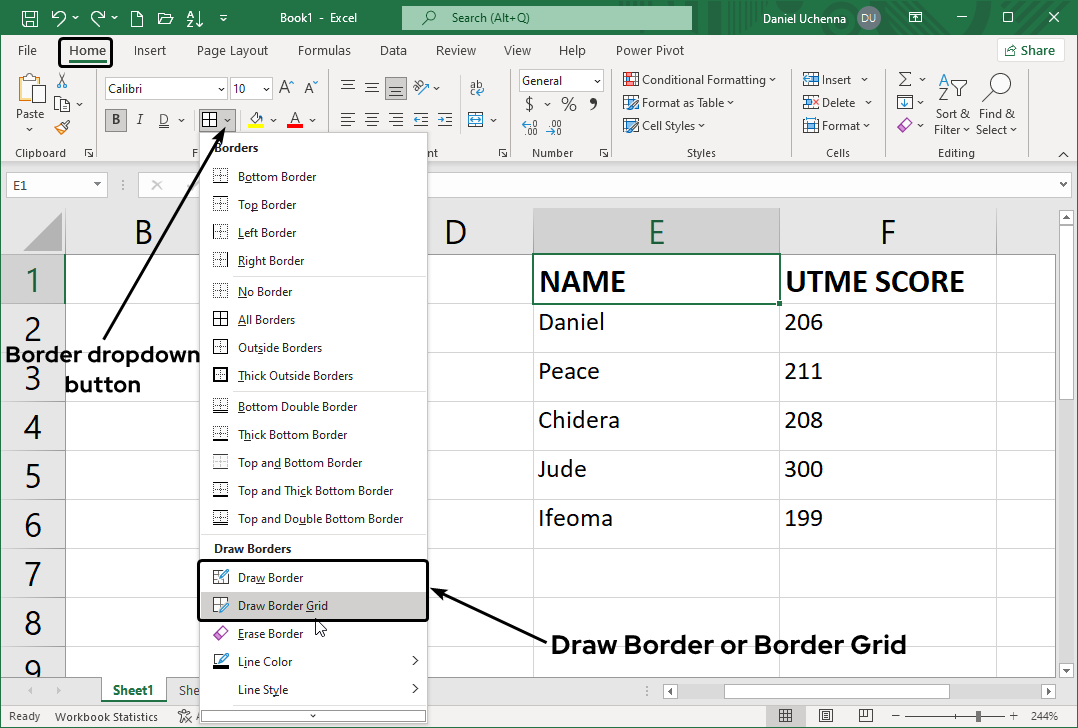Switch to the Formulas ribbon tab

point(324,50)
